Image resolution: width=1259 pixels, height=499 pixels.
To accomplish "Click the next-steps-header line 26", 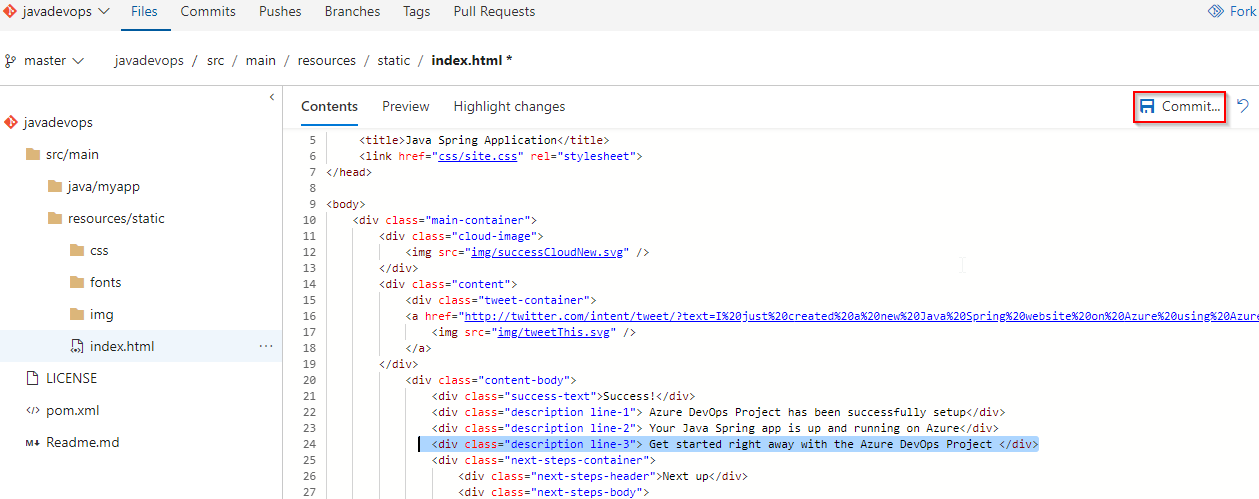I will click(x=603, y=476).
